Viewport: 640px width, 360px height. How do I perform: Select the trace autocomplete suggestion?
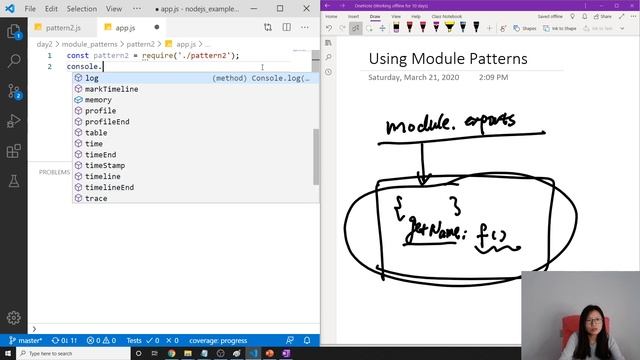(196, 198)
